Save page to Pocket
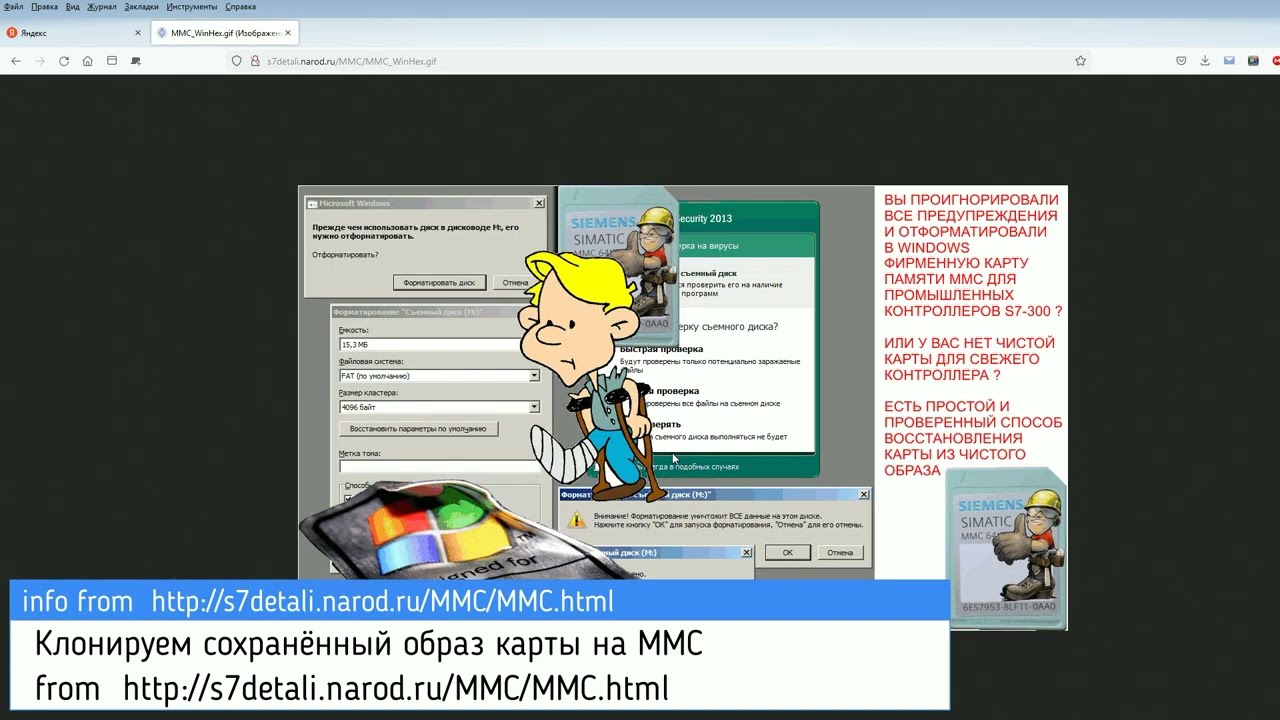 [x=1181, y=61]
